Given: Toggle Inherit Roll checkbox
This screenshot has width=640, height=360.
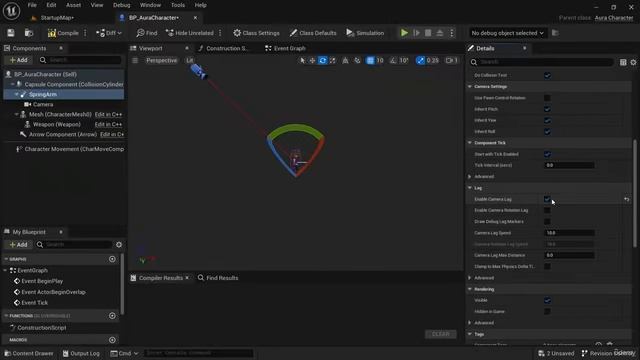Looking at the screenshot, I should tap(547, 132).
